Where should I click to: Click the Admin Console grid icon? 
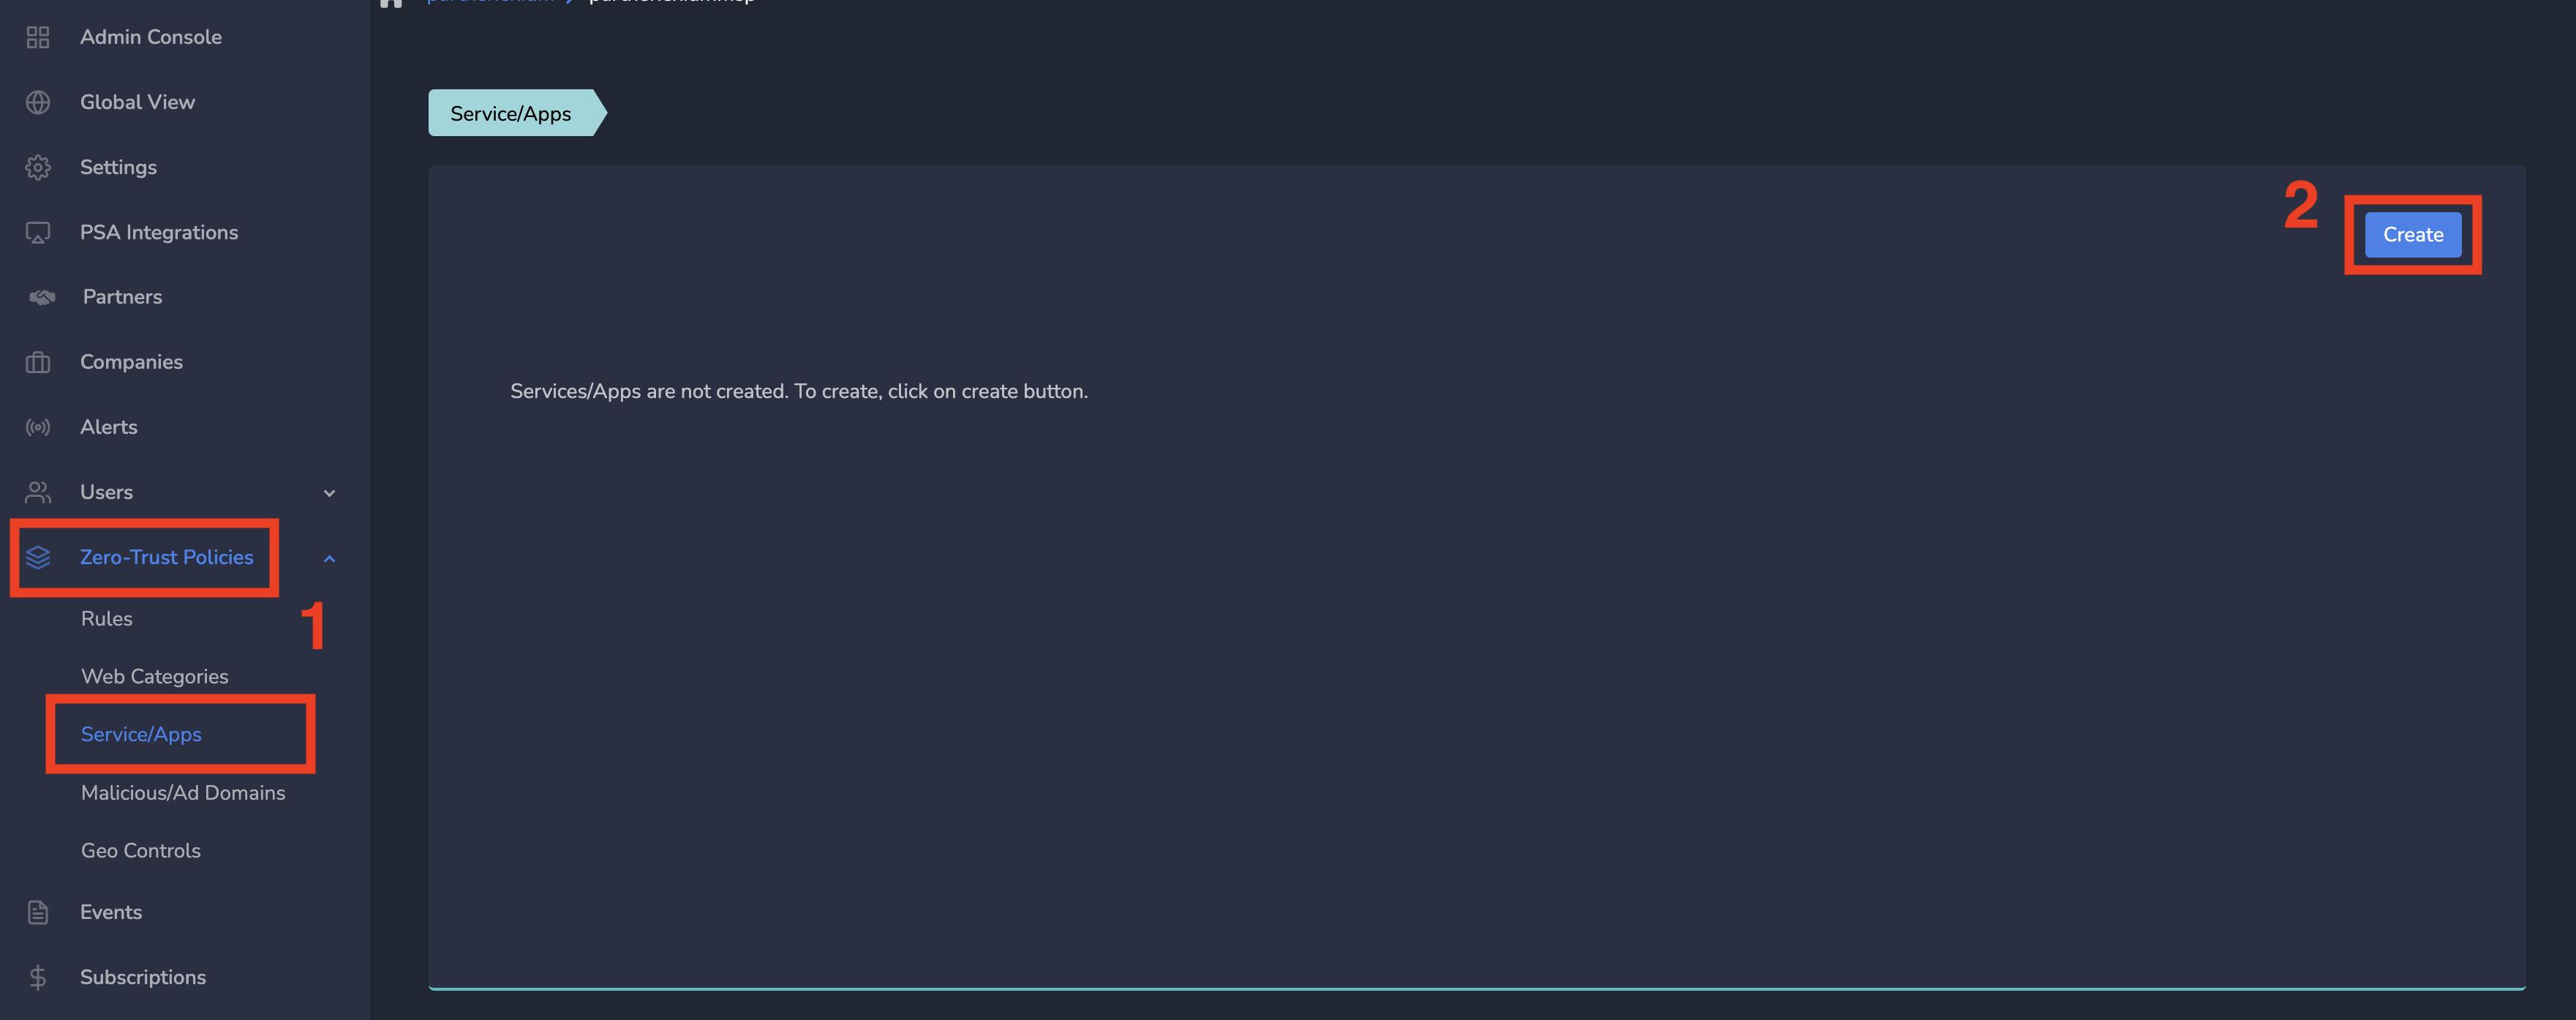point(38,37)
